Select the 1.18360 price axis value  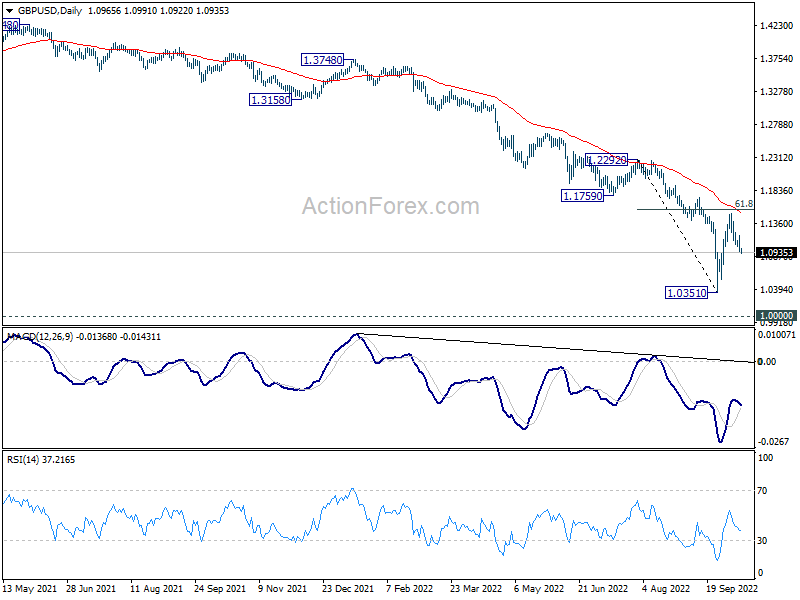[x=777, y=190]
